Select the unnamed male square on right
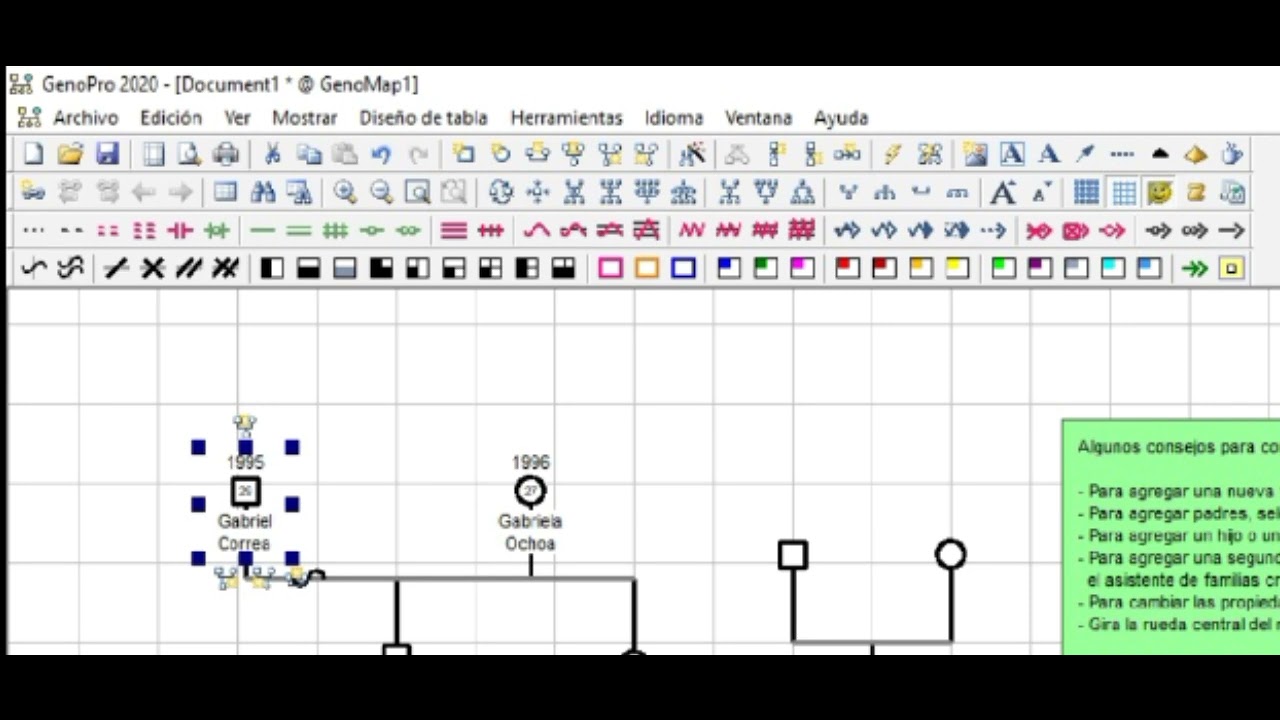Viewport: 1280px width, 720px height. (793, 555)
